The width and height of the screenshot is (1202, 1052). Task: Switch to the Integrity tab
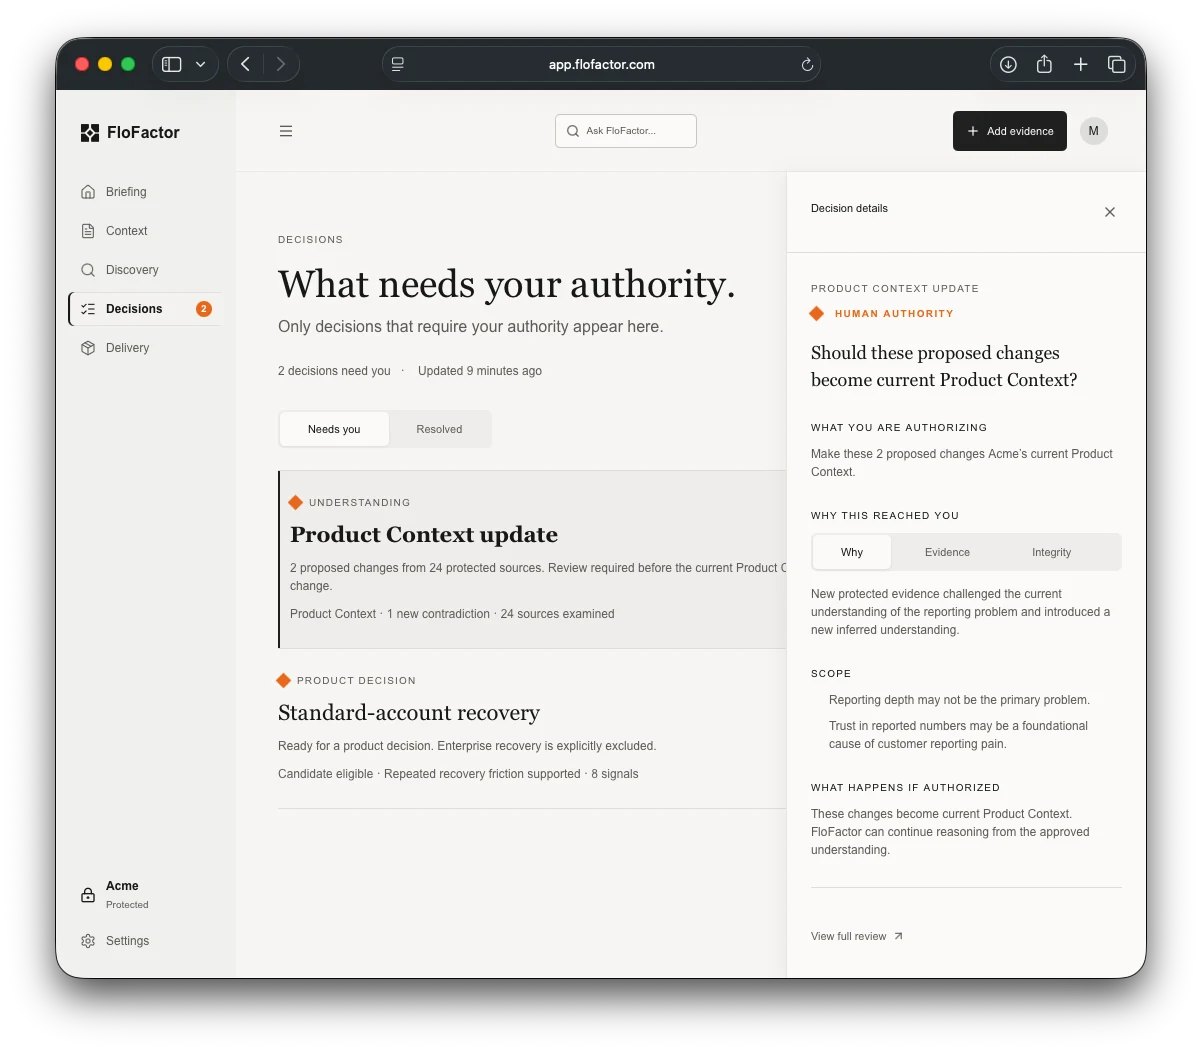tap(1051, 552)
